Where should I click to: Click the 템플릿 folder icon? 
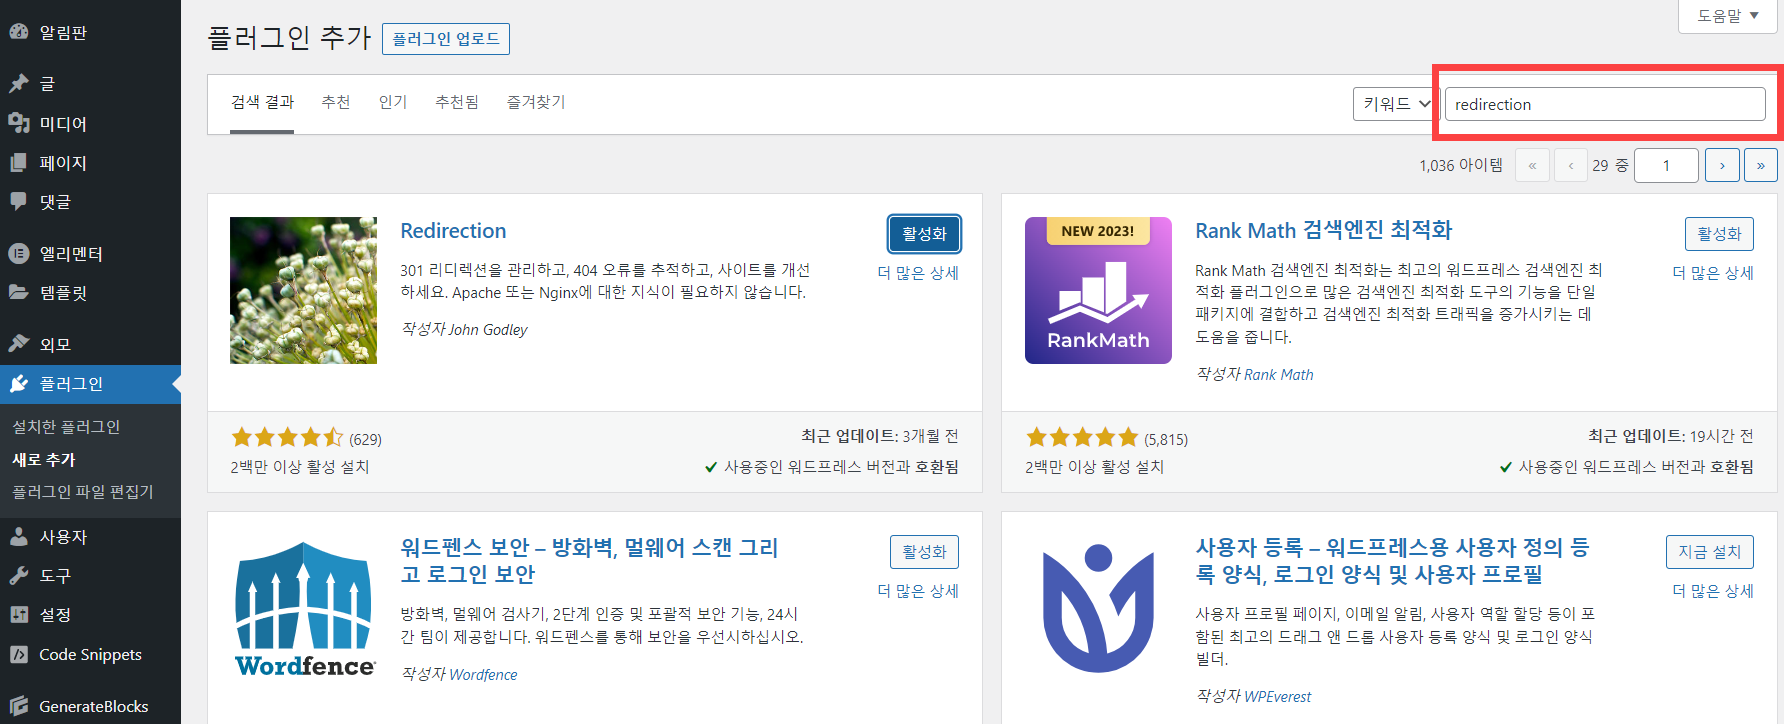[x=19, y=292]
